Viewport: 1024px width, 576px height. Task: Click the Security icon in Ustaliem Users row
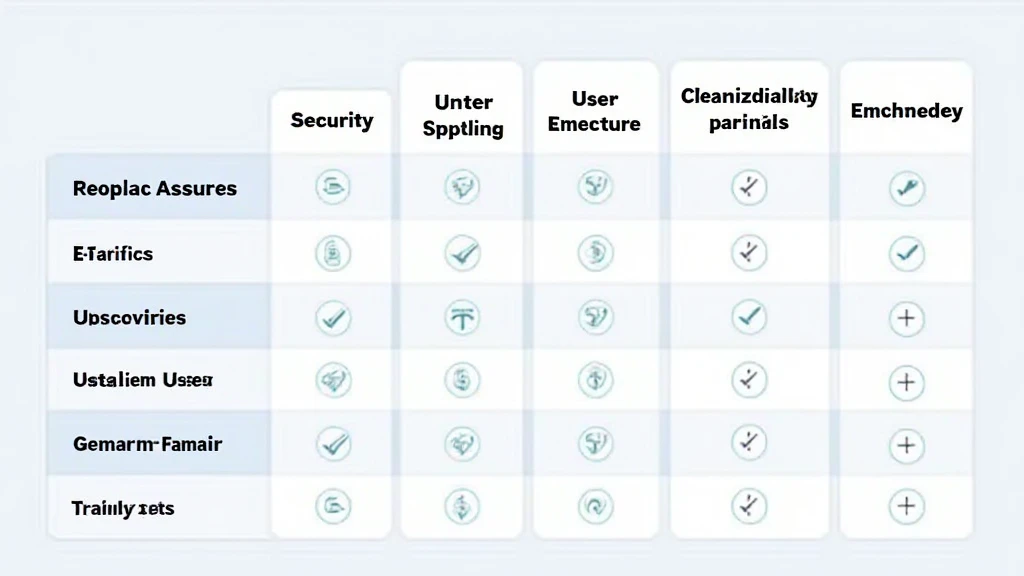tap(332, 380)
